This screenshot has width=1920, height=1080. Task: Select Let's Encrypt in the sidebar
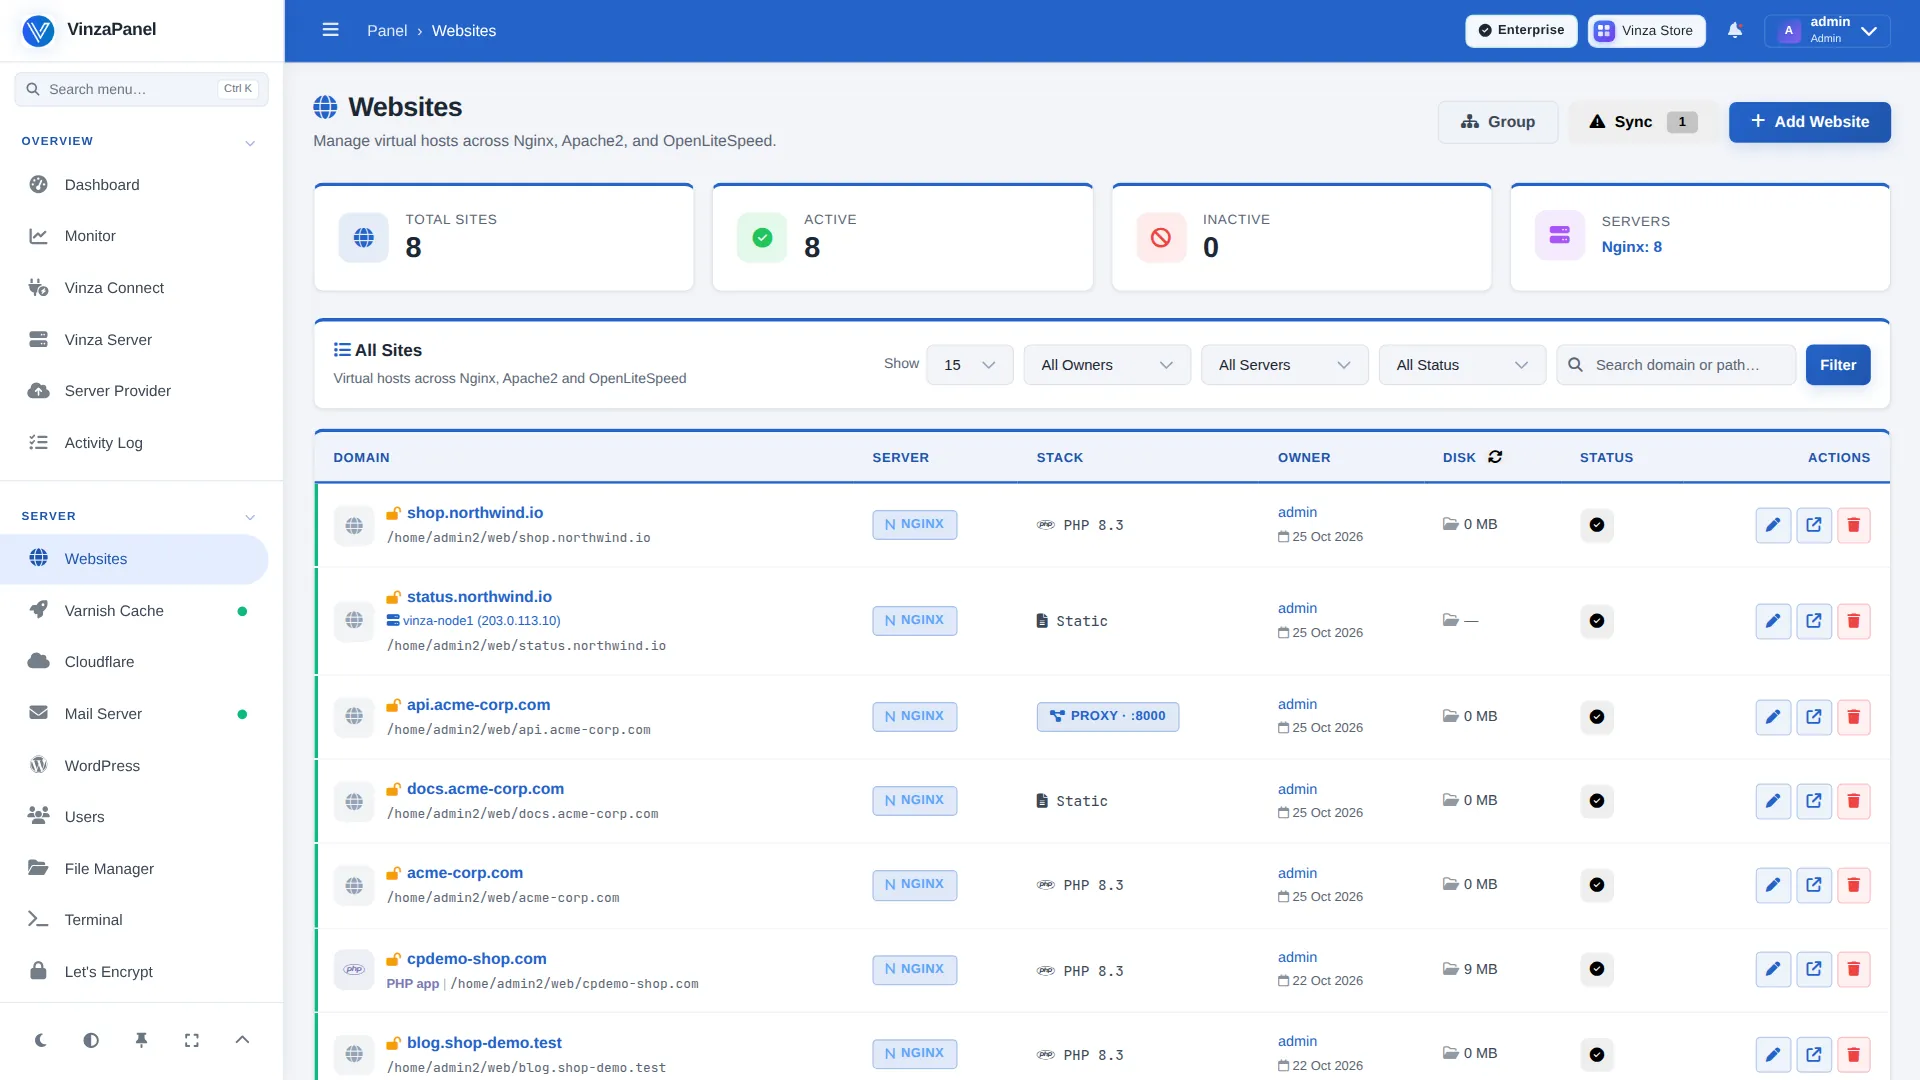click(x=134, y=972)
